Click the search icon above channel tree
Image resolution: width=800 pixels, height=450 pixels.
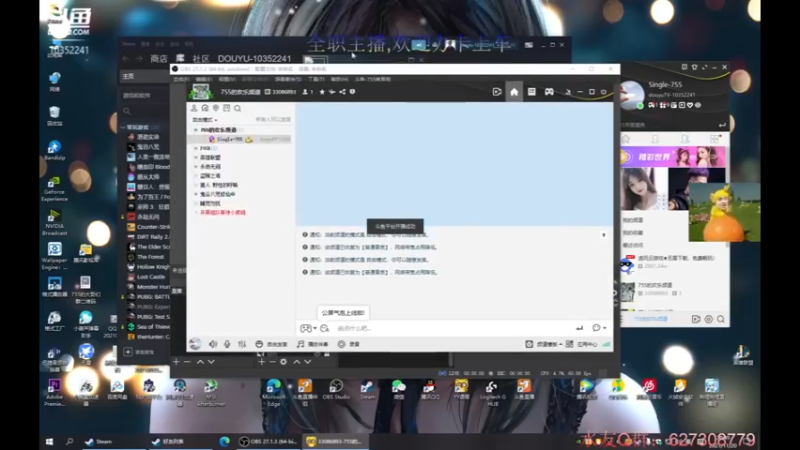click(x=237, y=108)
